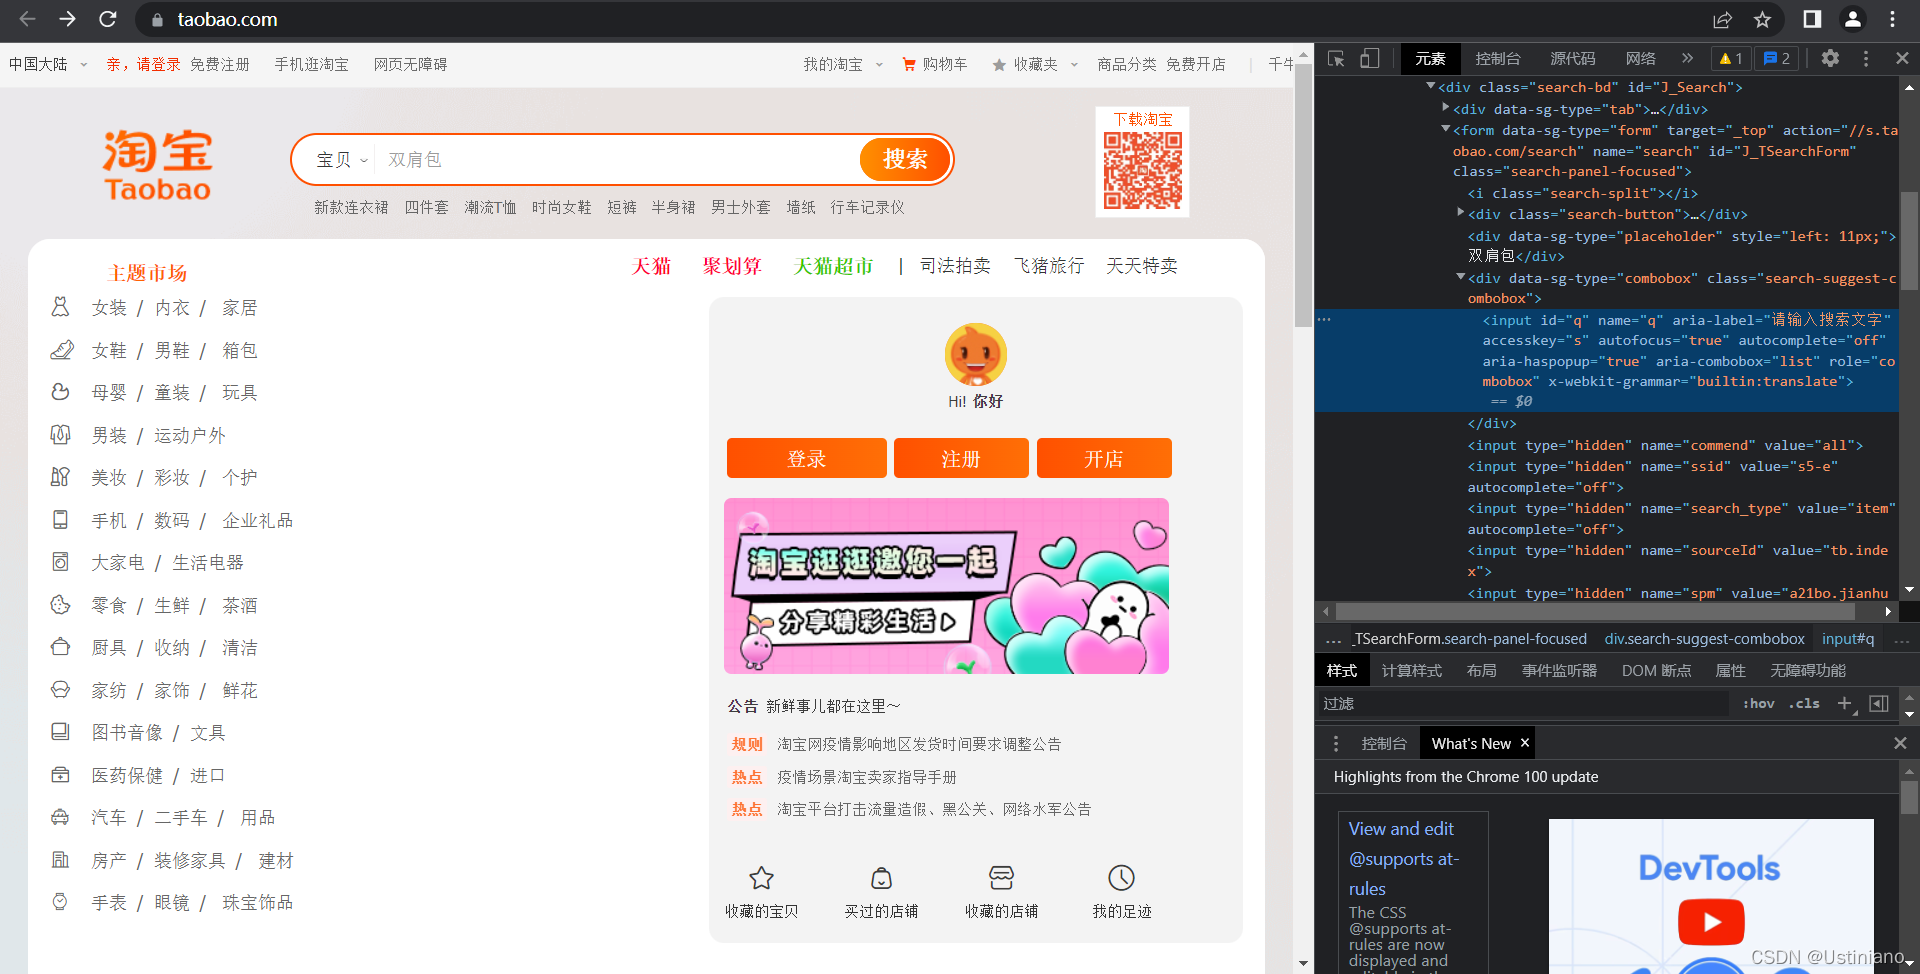Screen dimensions: 1920x974
Task: Open 宝贝 search type dropdown
Action: pos(342,160)
